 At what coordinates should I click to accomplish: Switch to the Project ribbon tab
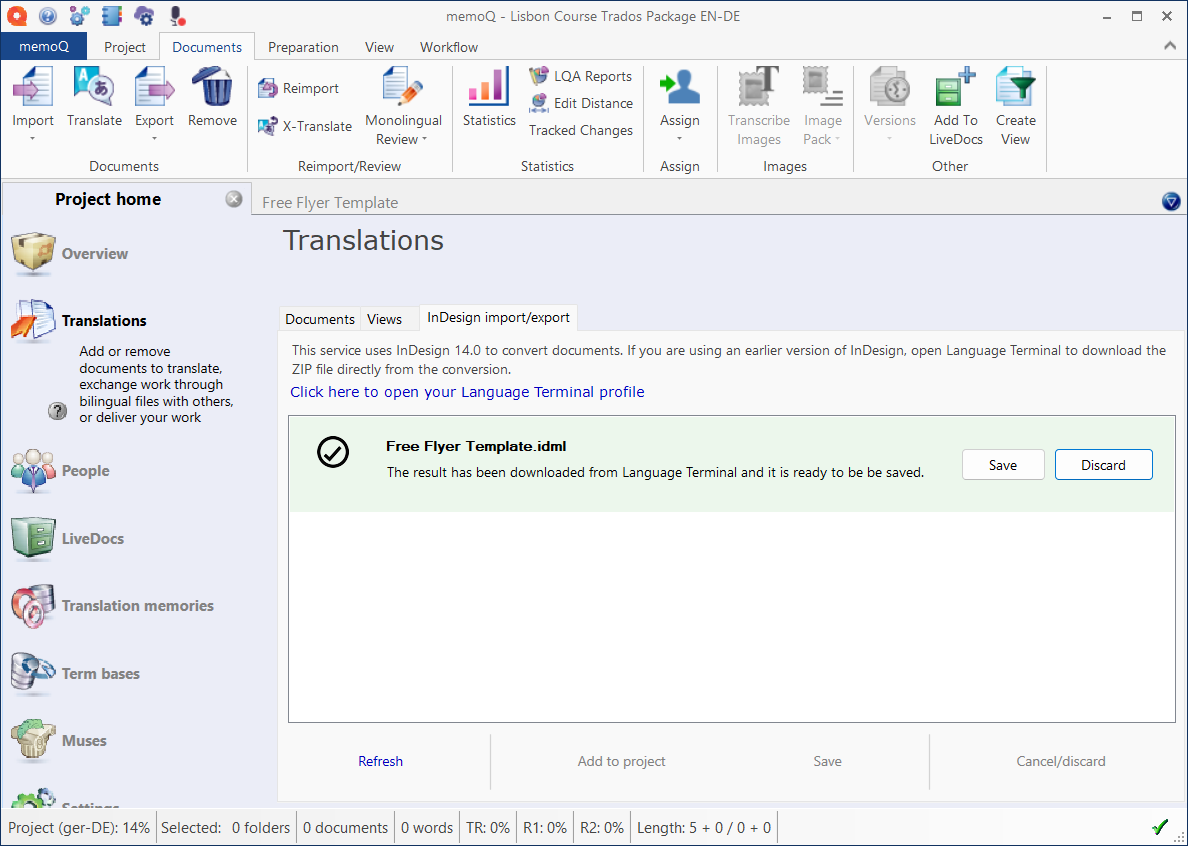[125, 47]
